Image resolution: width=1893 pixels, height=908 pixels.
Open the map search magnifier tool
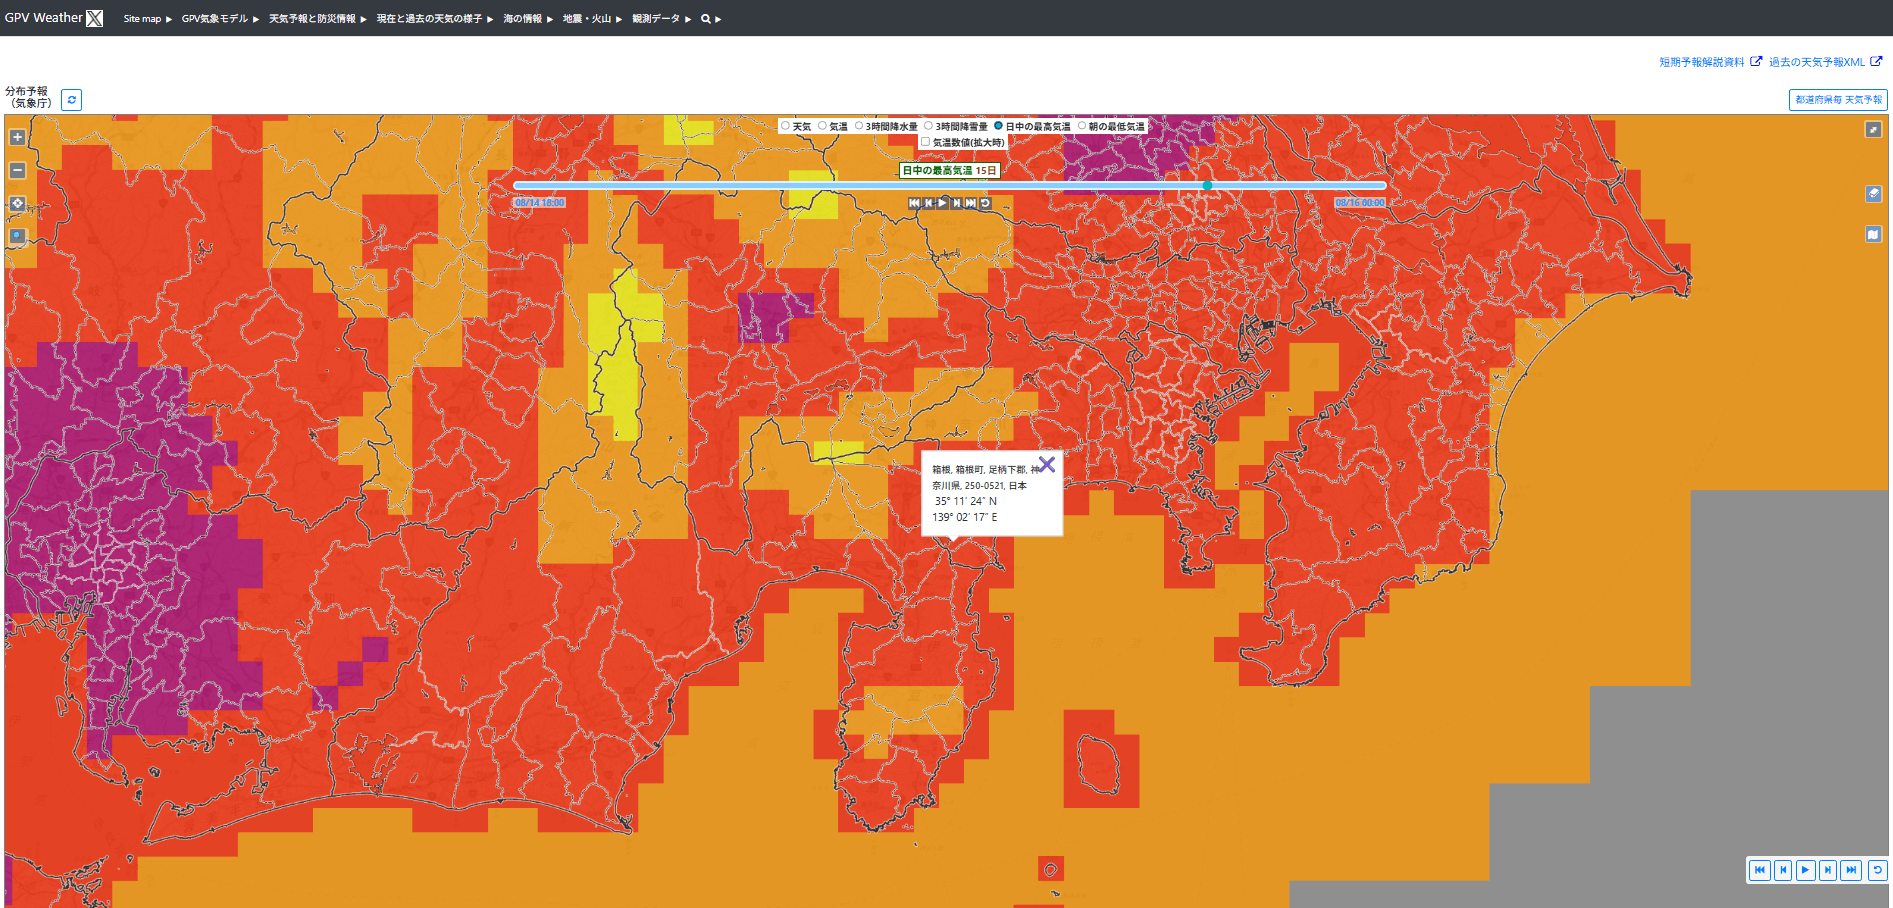[17, 237]
